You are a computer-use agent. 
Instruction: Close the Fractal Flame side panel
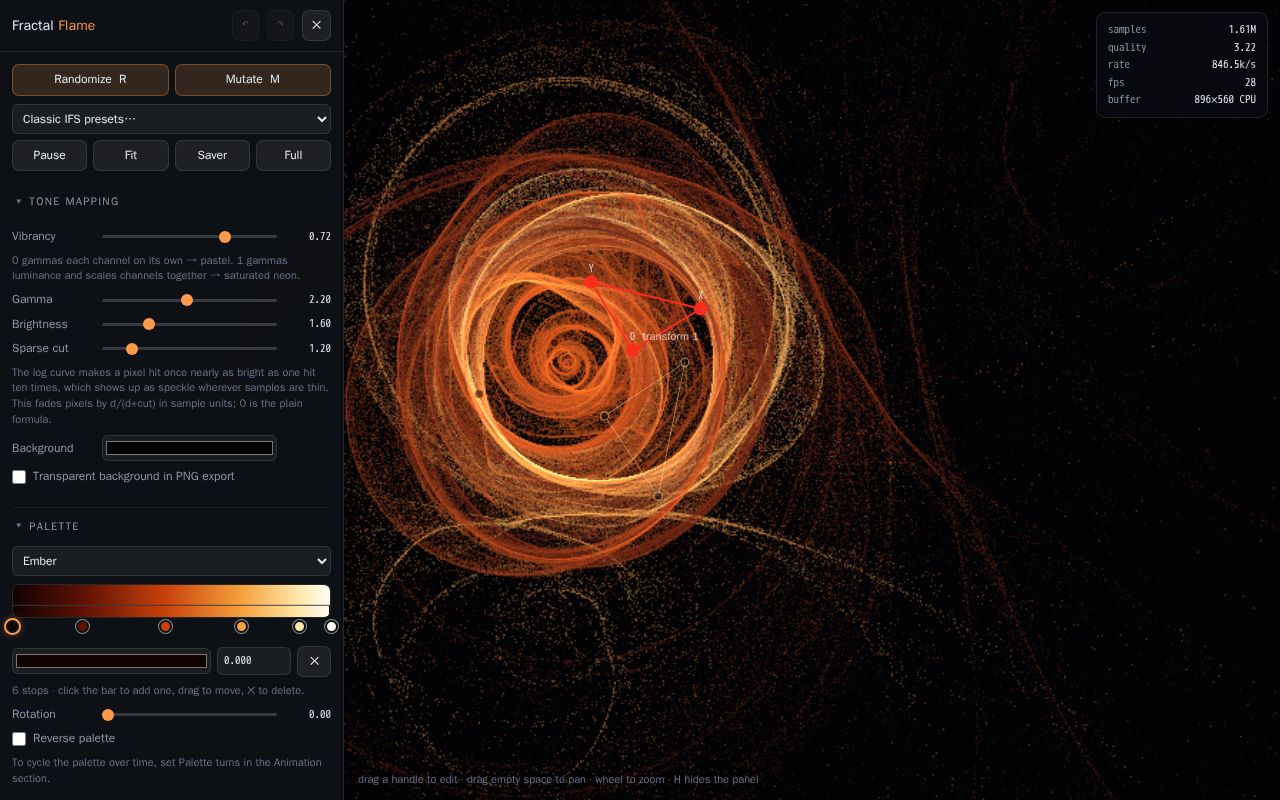pos(316,25)
